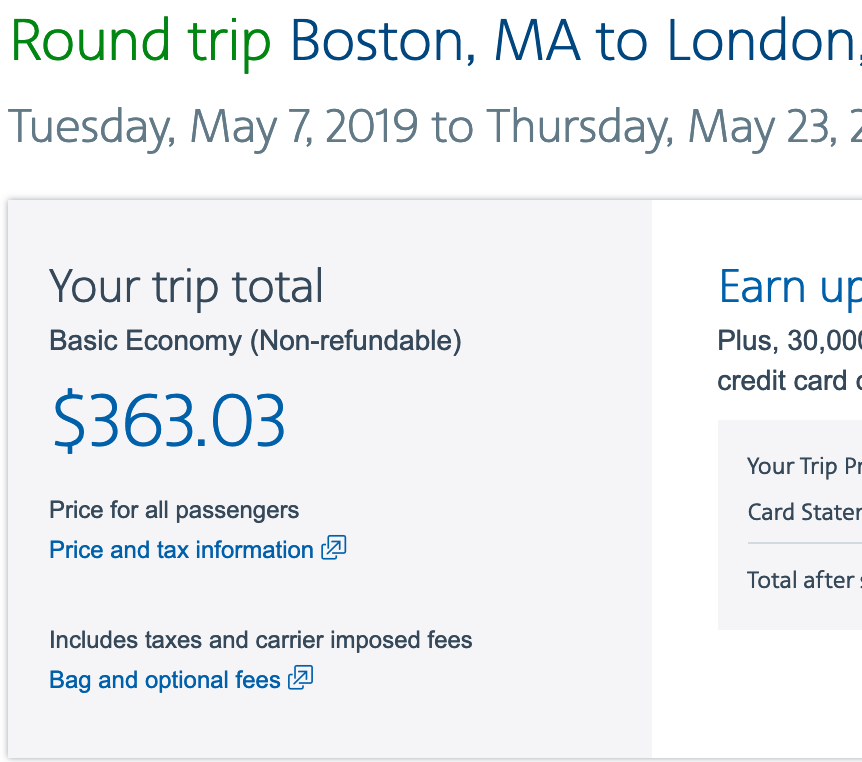Screen dimensions: 862x762
Task: Click external-link icon beside Price and tax information
Action: tap(334, 548)
